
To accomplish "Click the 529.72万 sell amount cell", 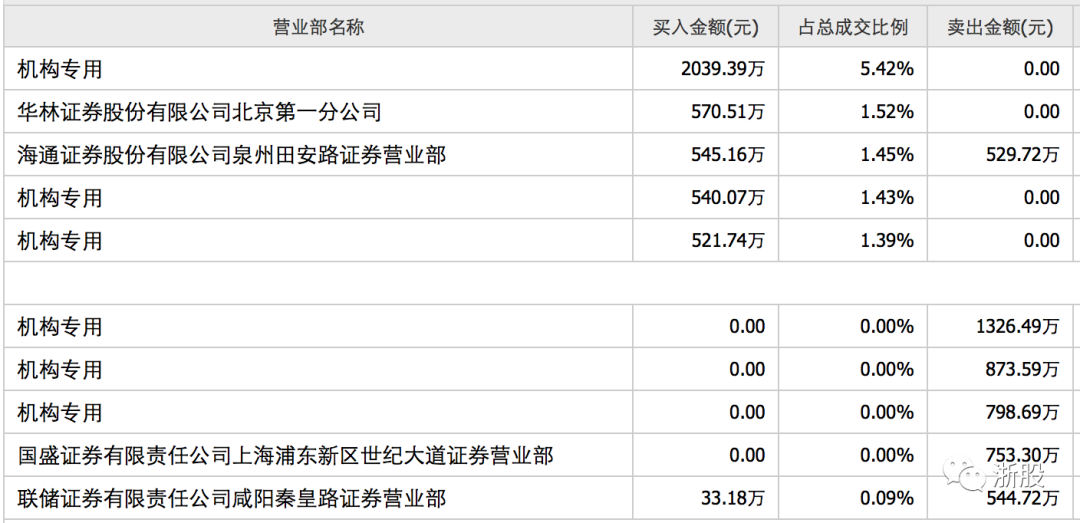I will (x=1022, y=155).
